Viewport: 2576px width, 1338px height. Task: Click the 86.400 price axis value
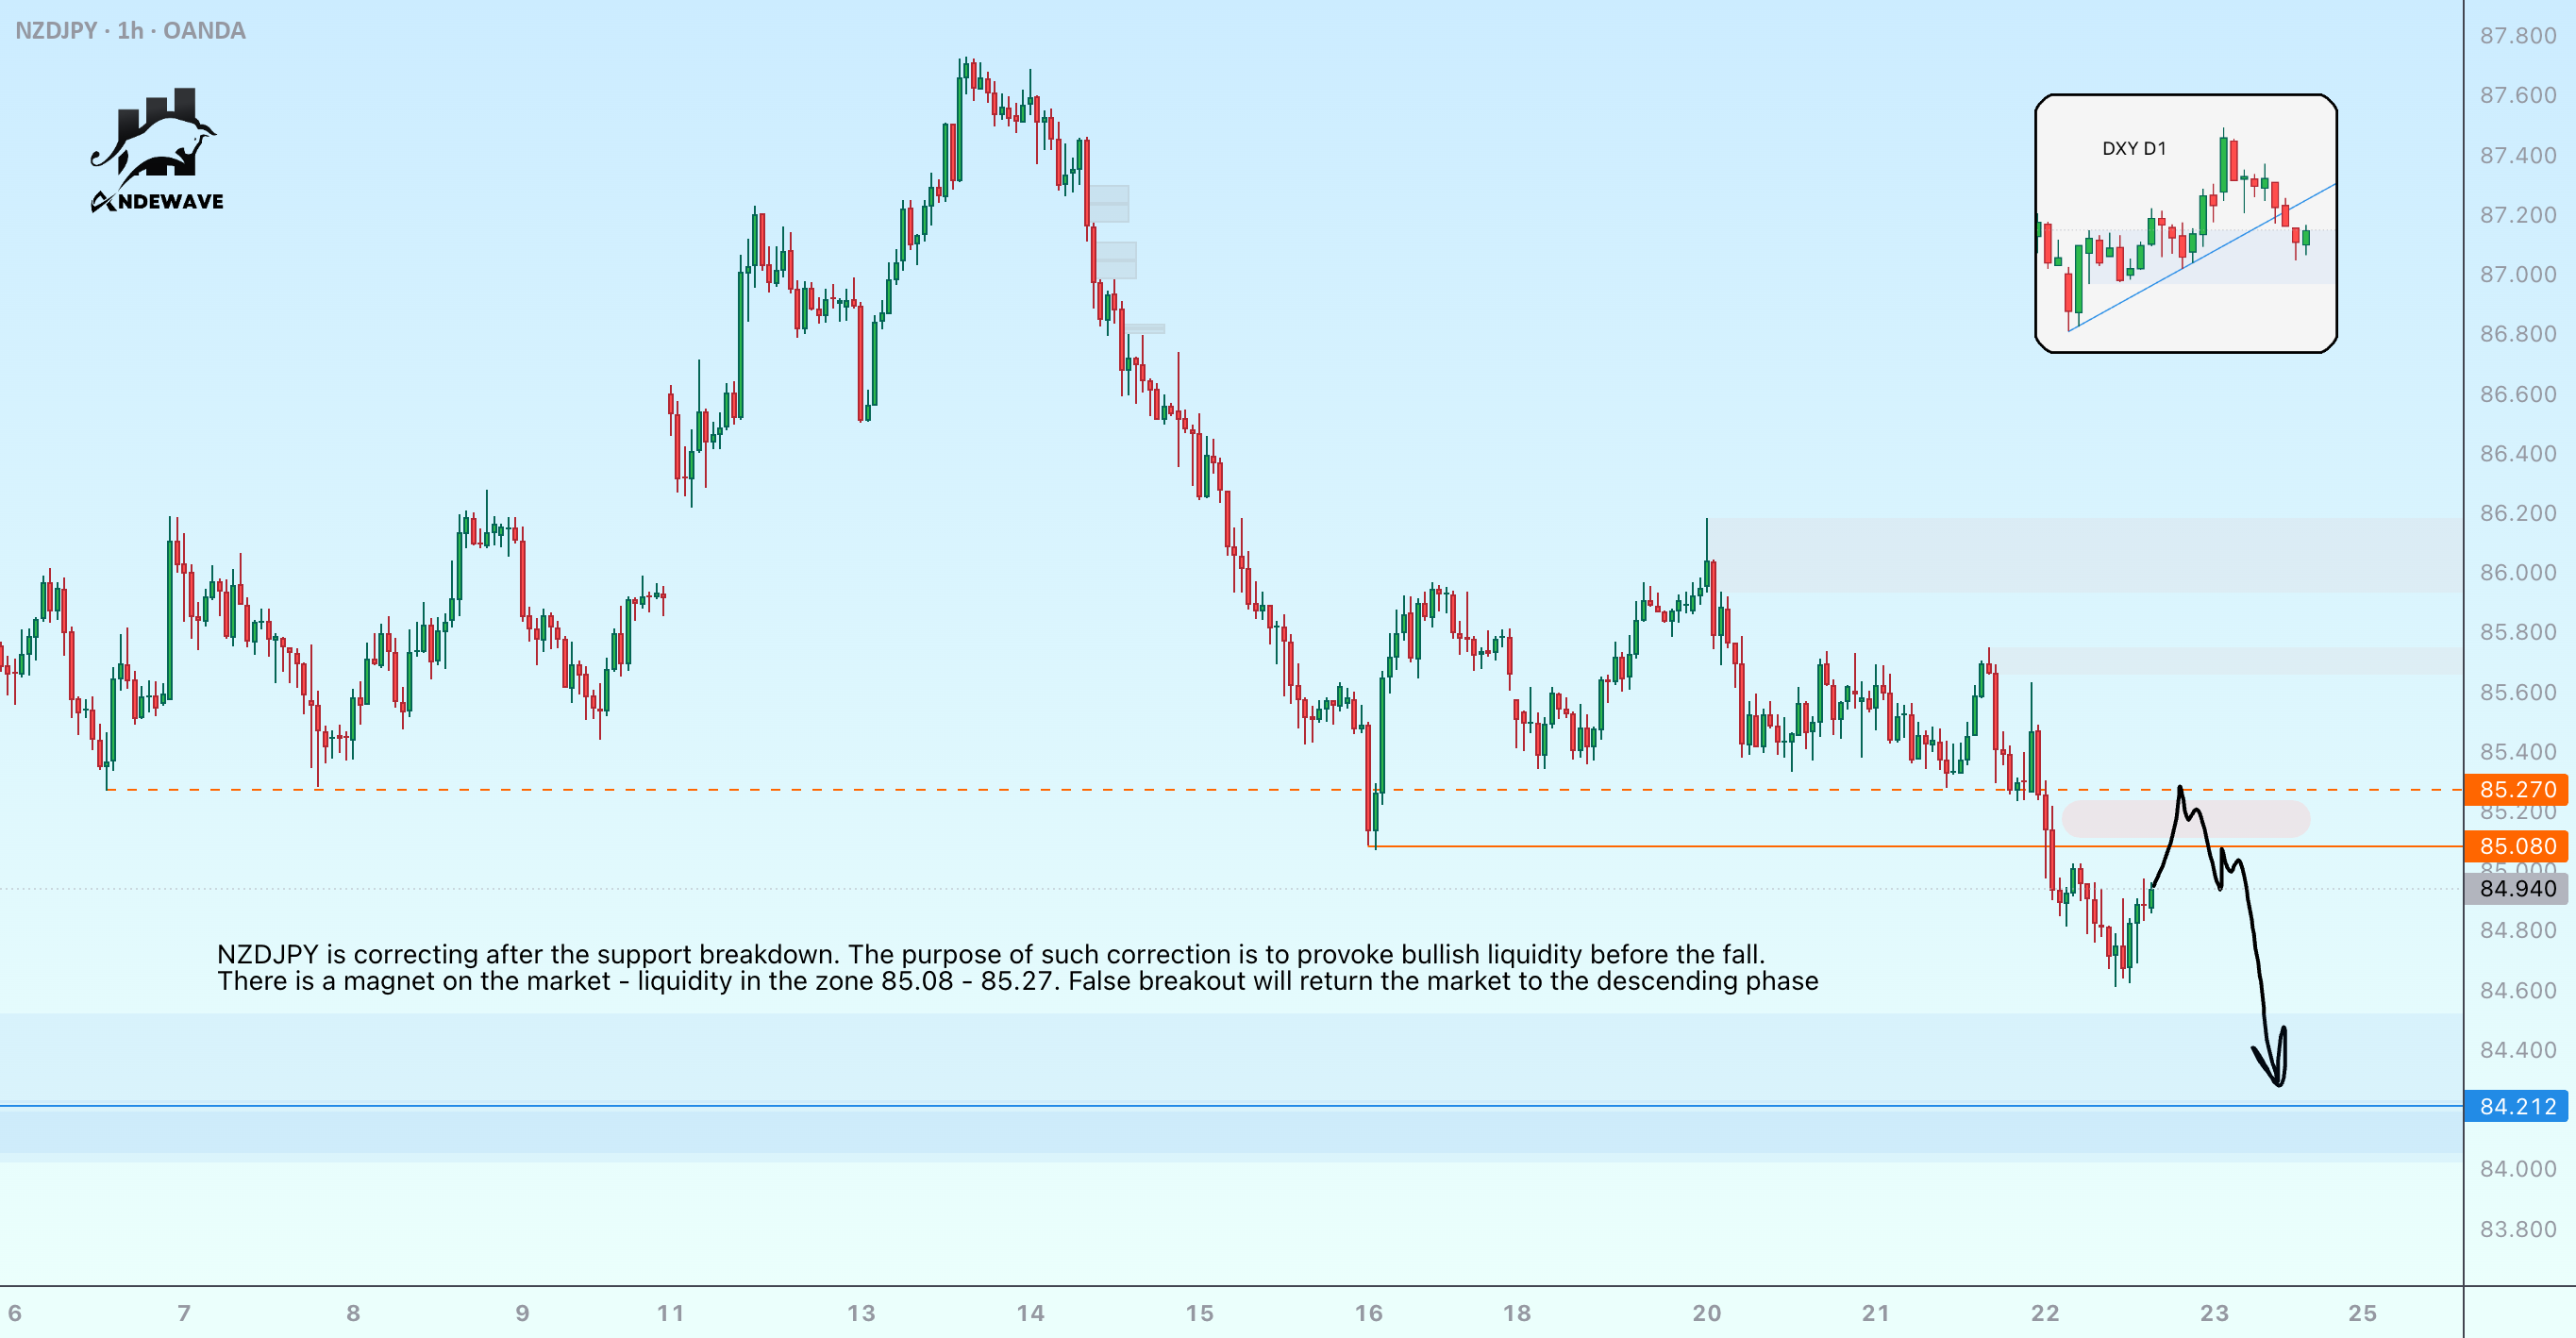(x=2517, y=453)
